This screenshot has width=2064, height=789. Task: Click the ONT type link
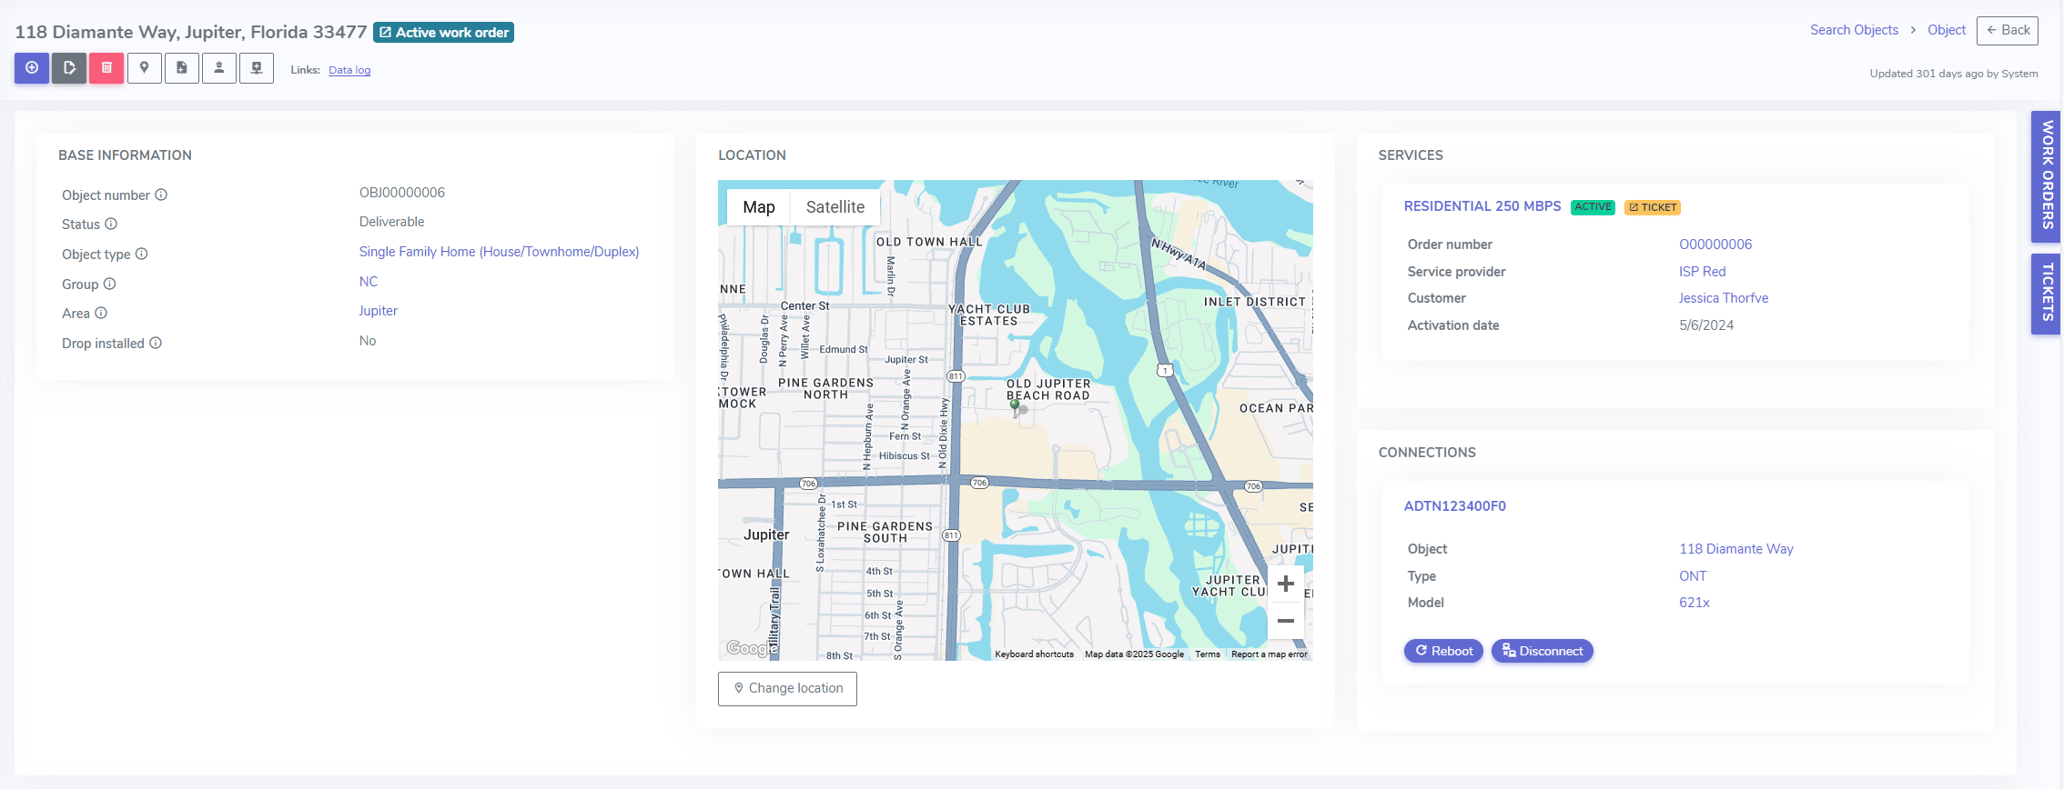coord(1693,576)
